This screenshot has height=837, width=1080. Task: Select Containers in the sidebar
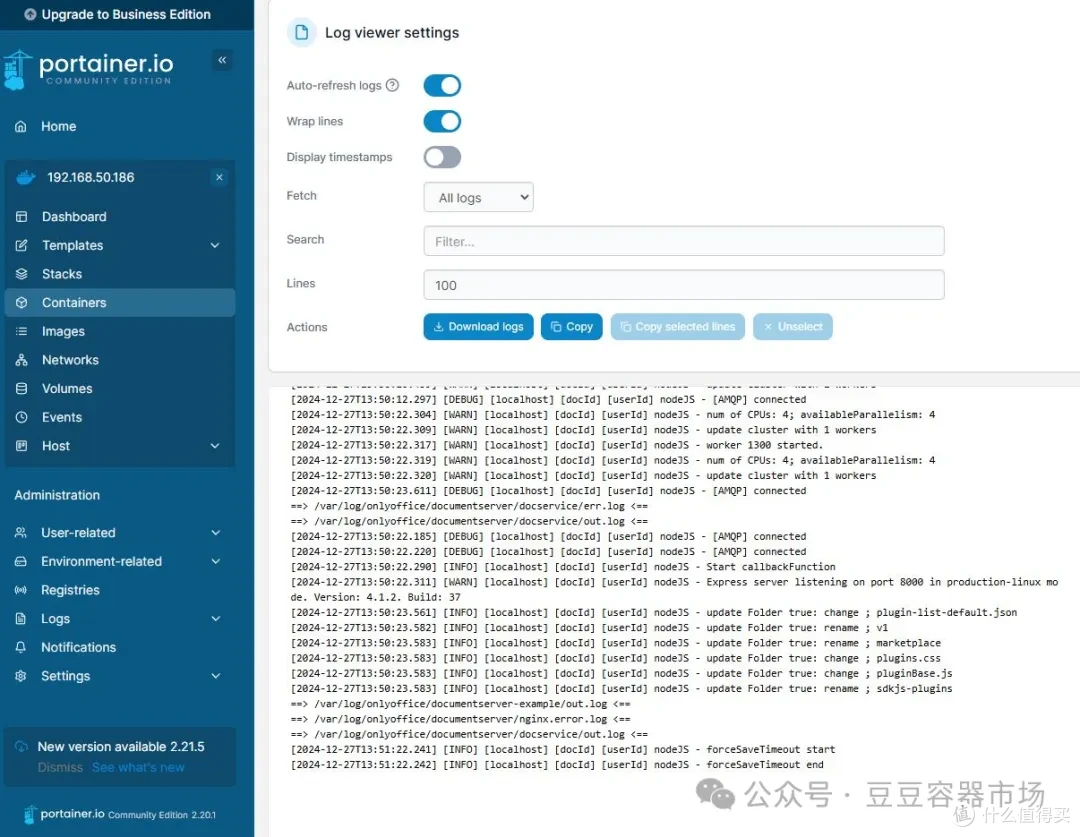pyautogui.click(x=120, y=303)
